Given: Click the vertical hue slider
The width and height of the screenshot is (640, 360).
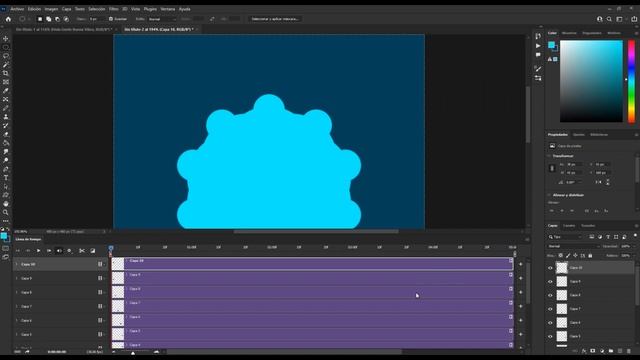Looking at the screenshot, I should click(631, 81).
